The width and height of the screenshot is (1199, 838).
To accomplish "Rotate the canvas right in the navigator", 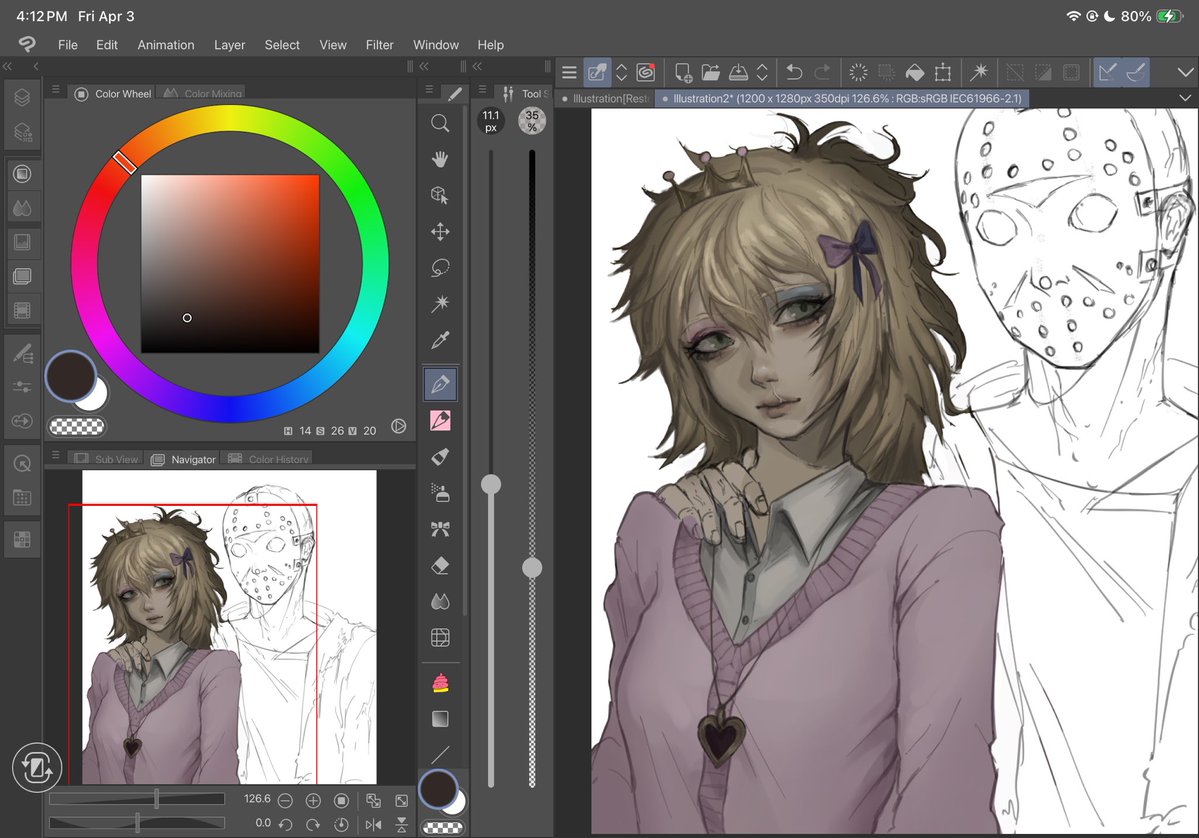I will coord(314,824).
